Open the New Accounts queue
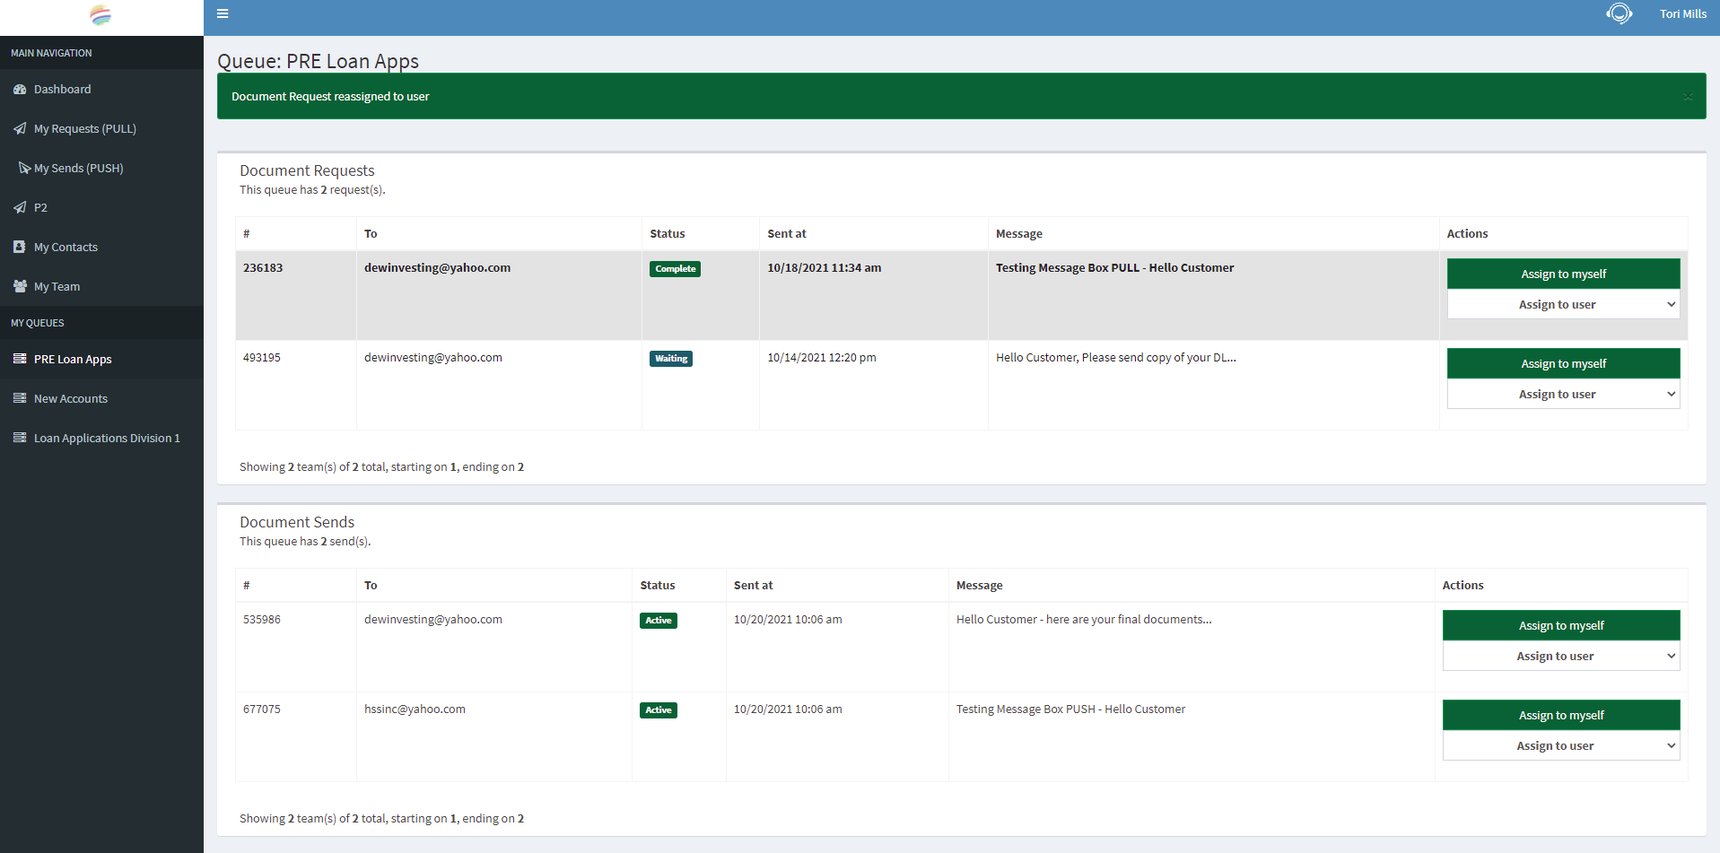Screen dimensions: 1720x853 click(71, 398)
